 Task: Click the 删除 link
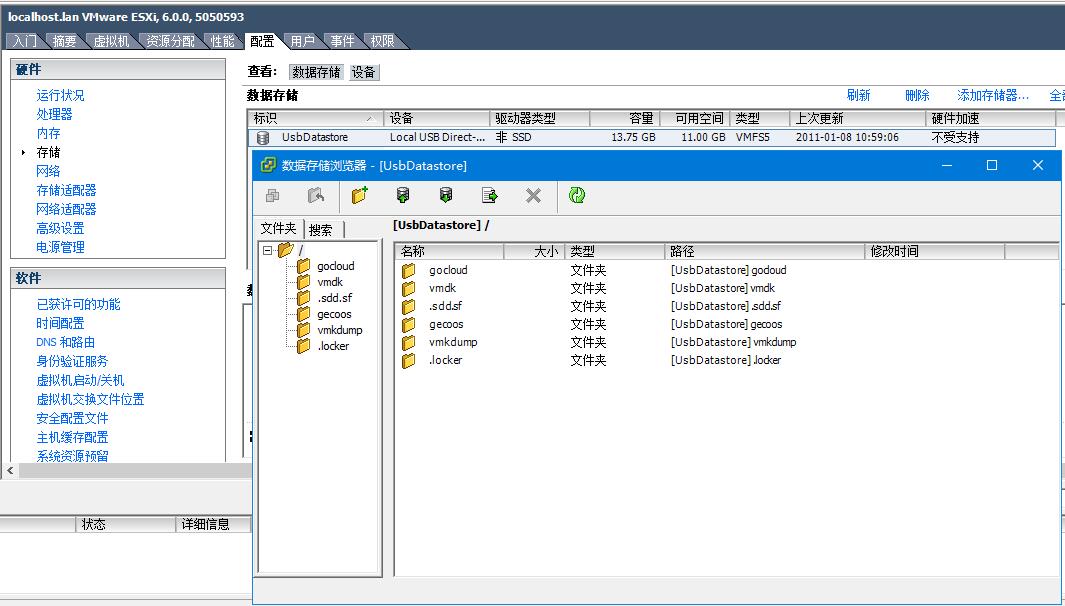(917, 95)
